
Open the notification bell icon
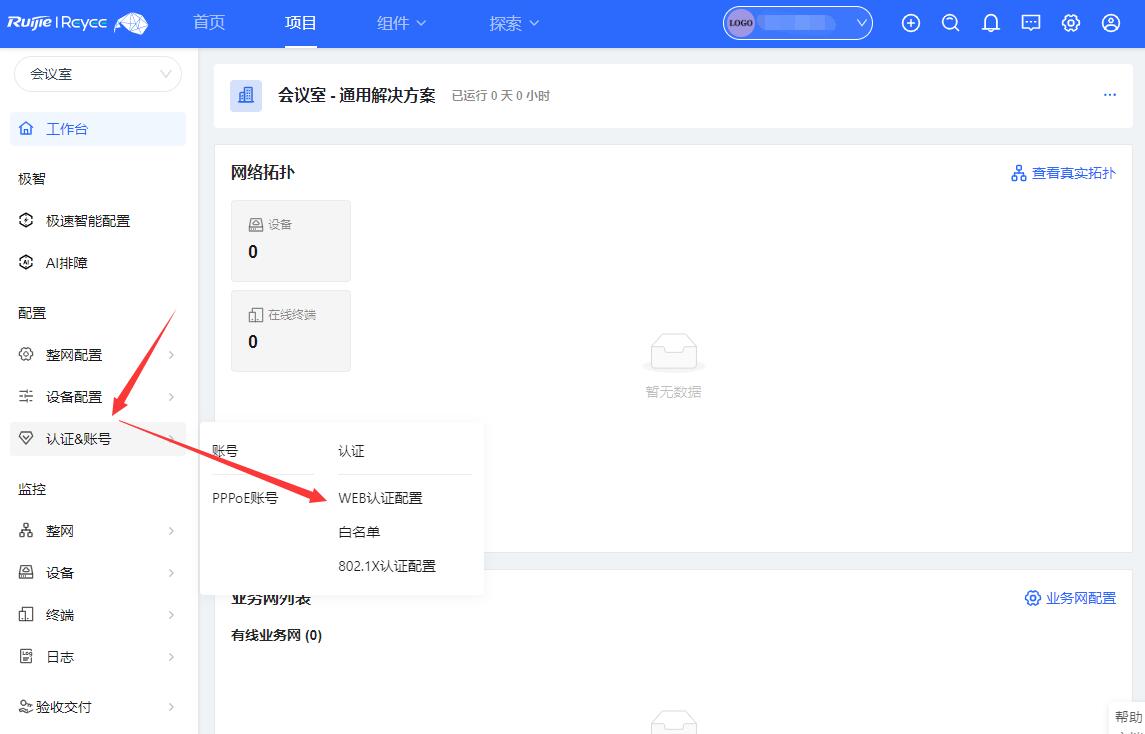pyautogui.click(x=991, y=23)
